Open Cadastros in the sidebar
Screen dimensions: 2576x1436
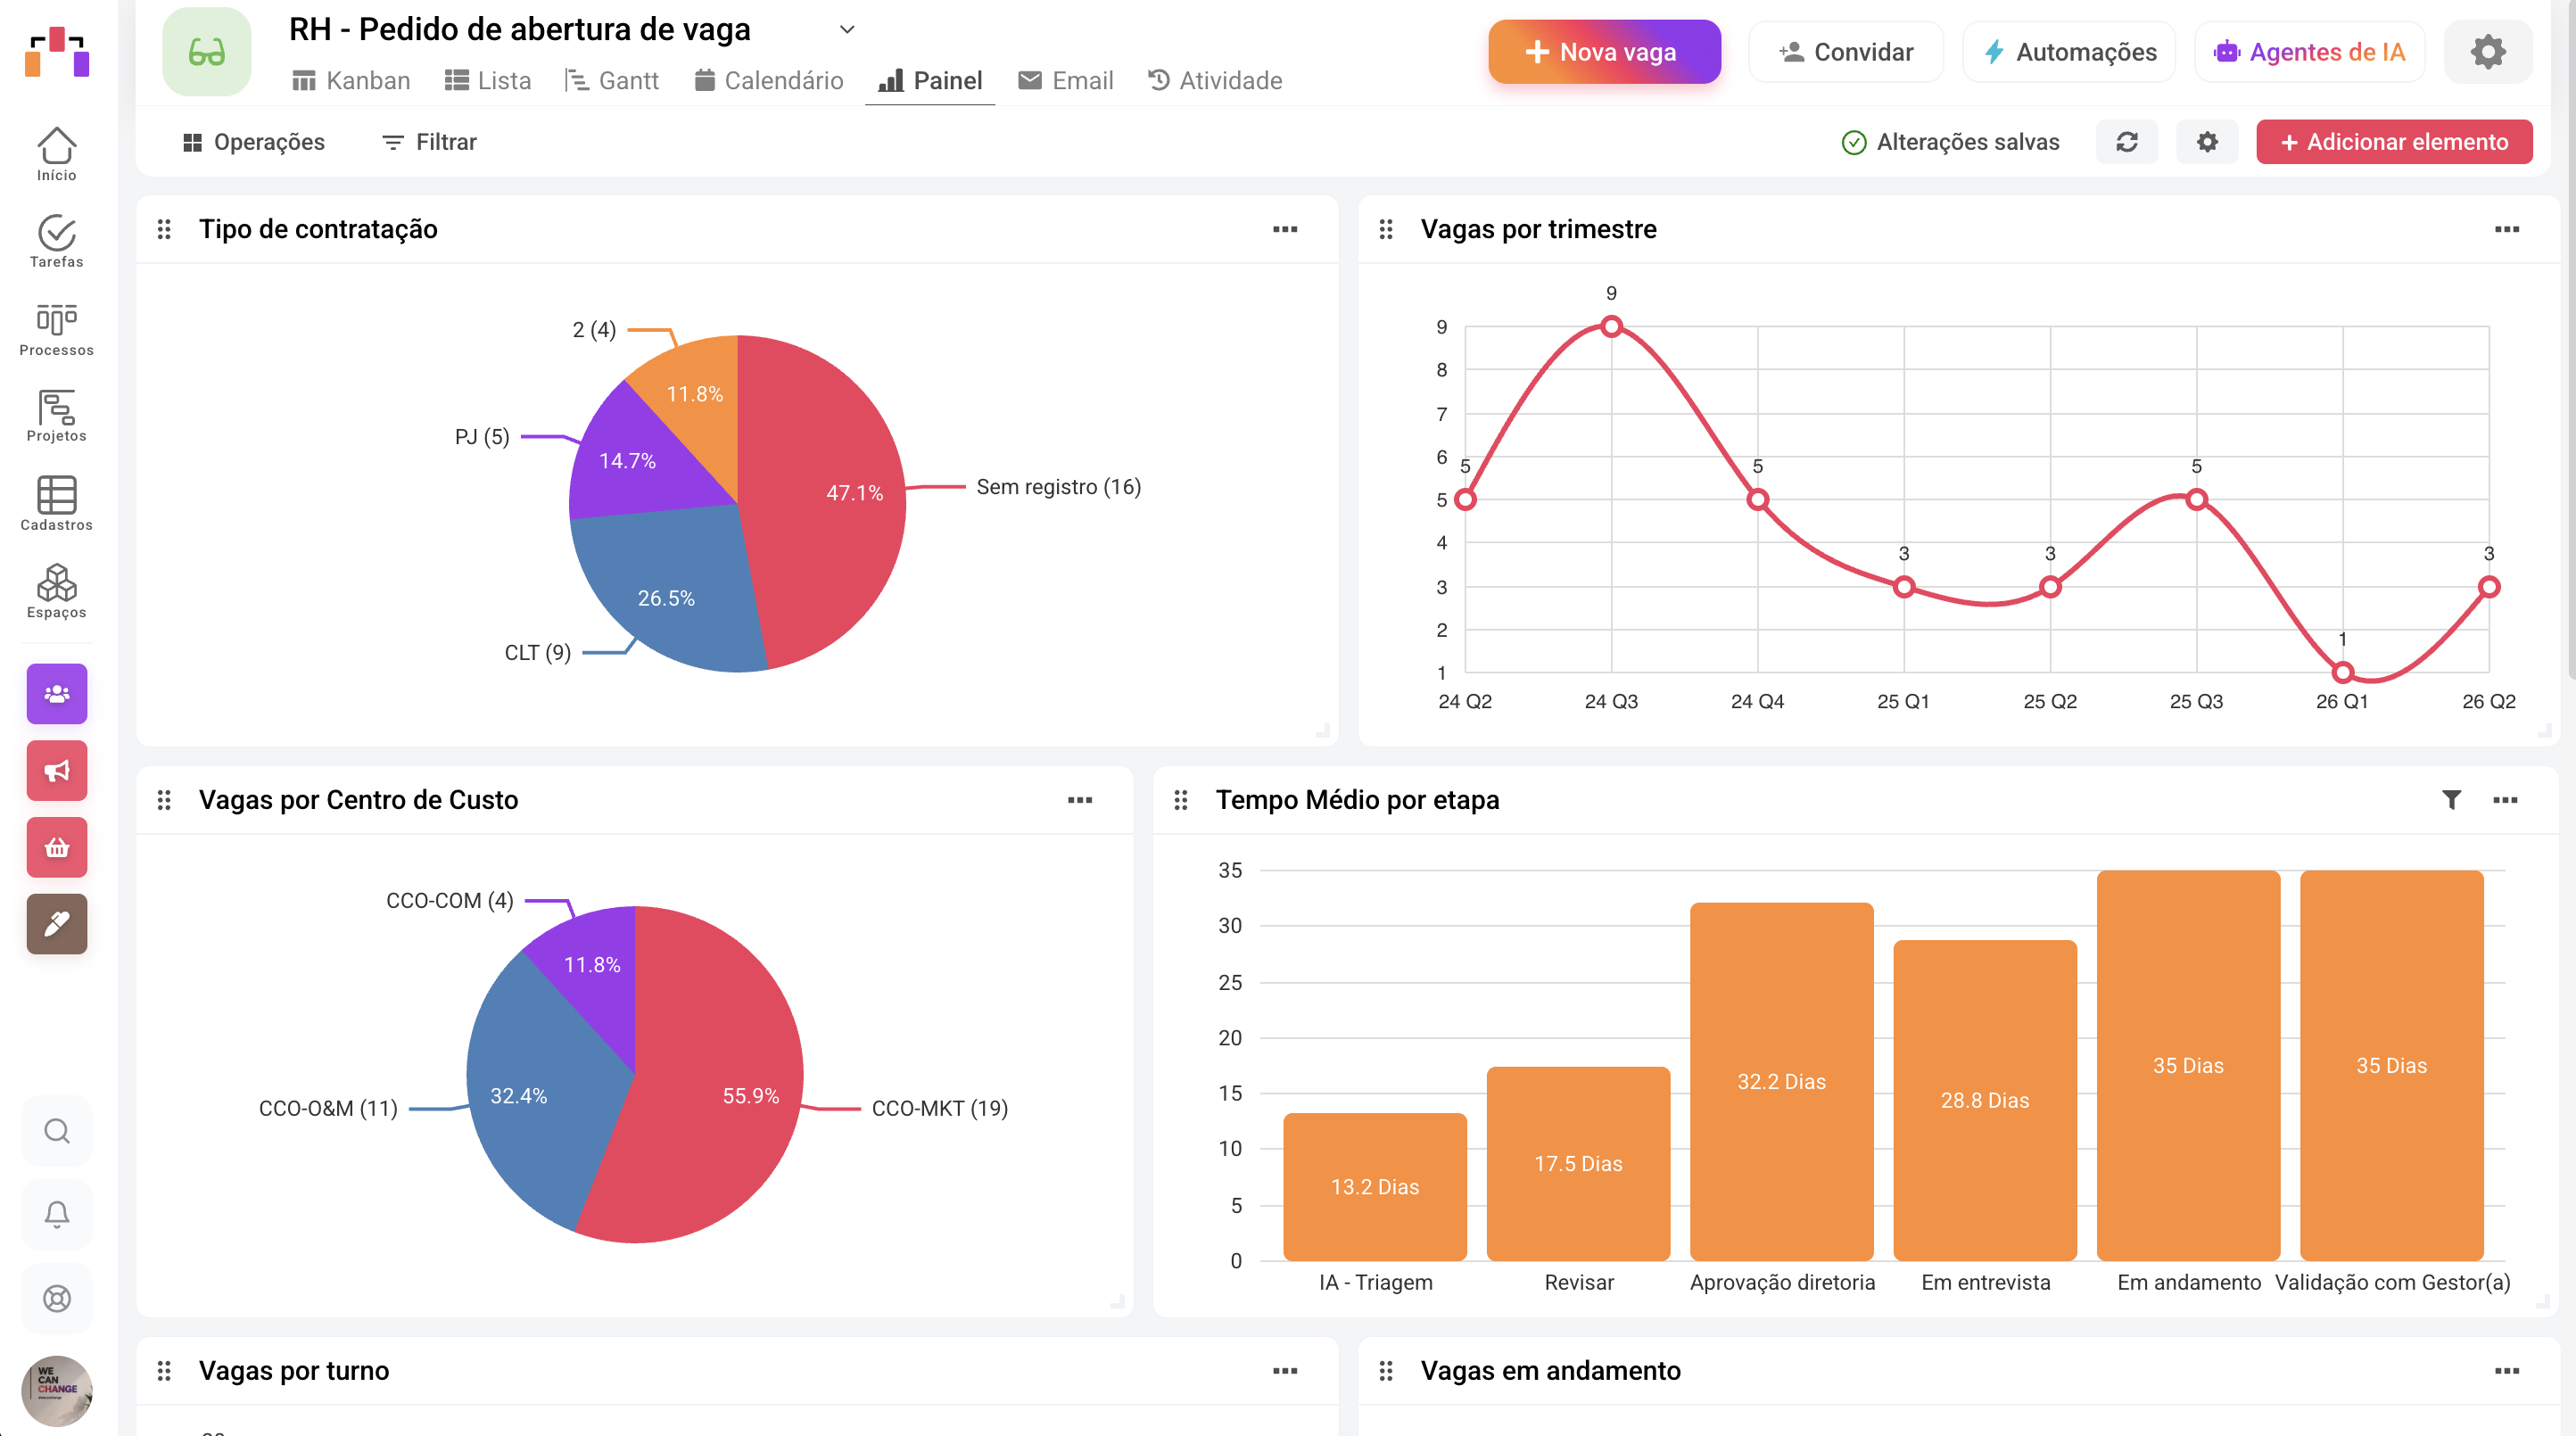point(56,504)
